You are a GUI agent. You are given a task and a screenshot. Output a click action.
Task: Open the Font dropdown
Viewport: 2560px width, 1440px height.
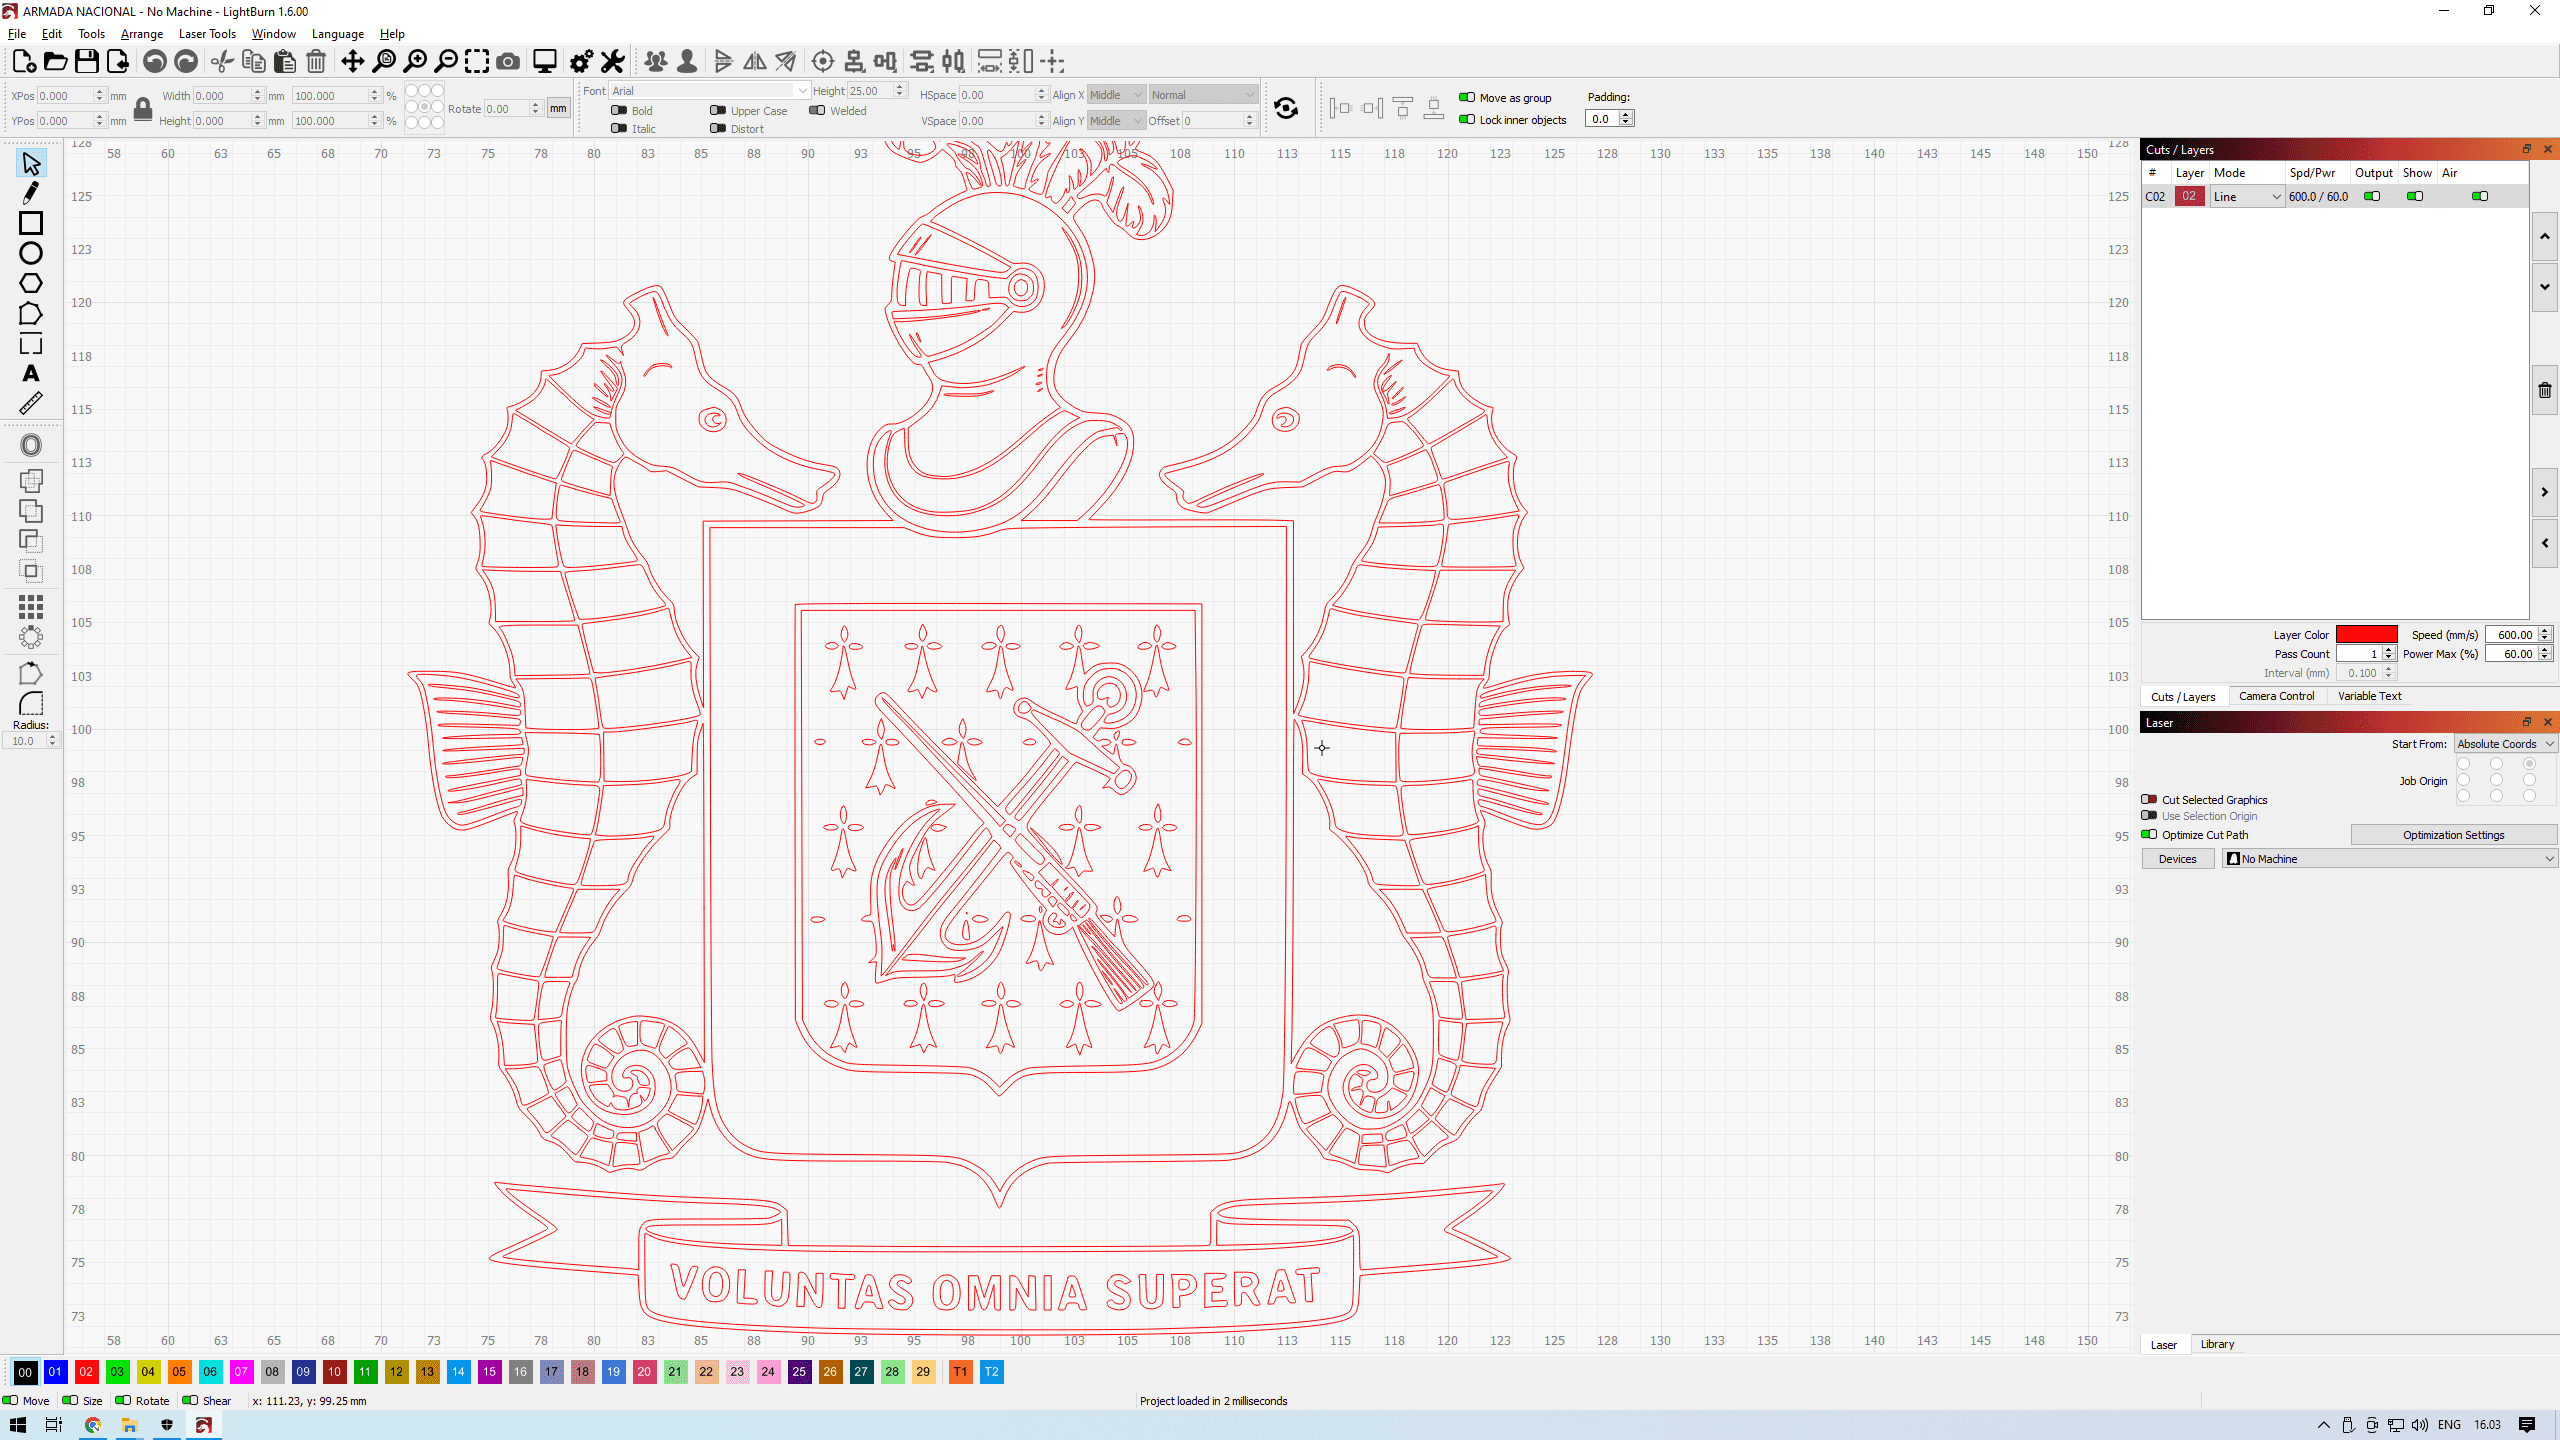tap(709, 91)
